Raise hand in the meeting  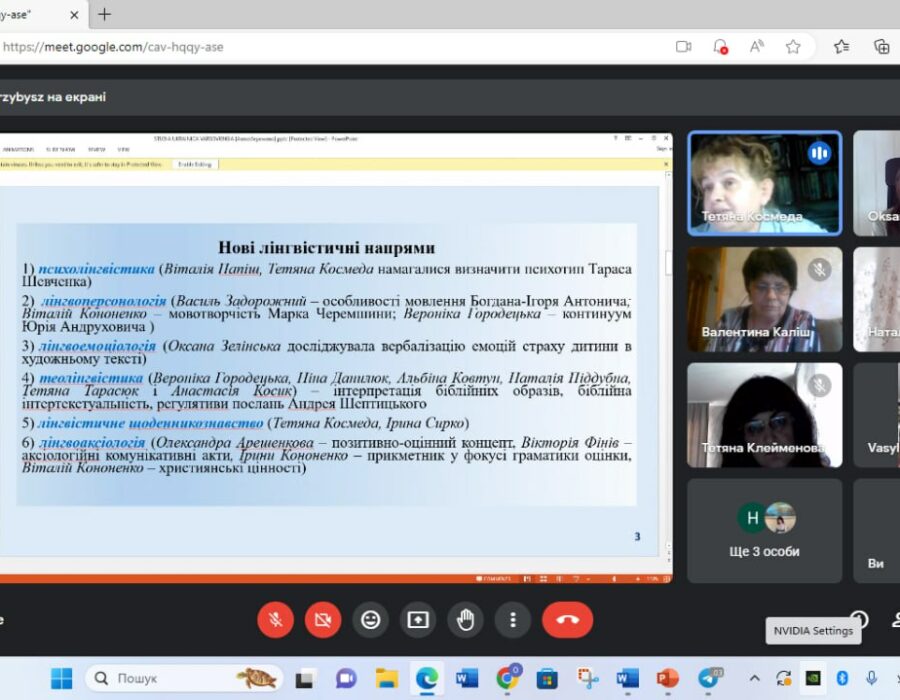(x=465, y=619)
